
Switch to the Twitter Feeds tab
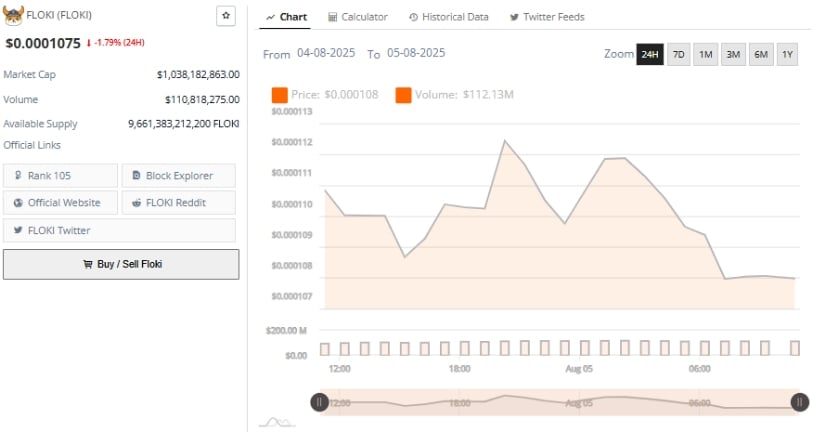point(547,17)
